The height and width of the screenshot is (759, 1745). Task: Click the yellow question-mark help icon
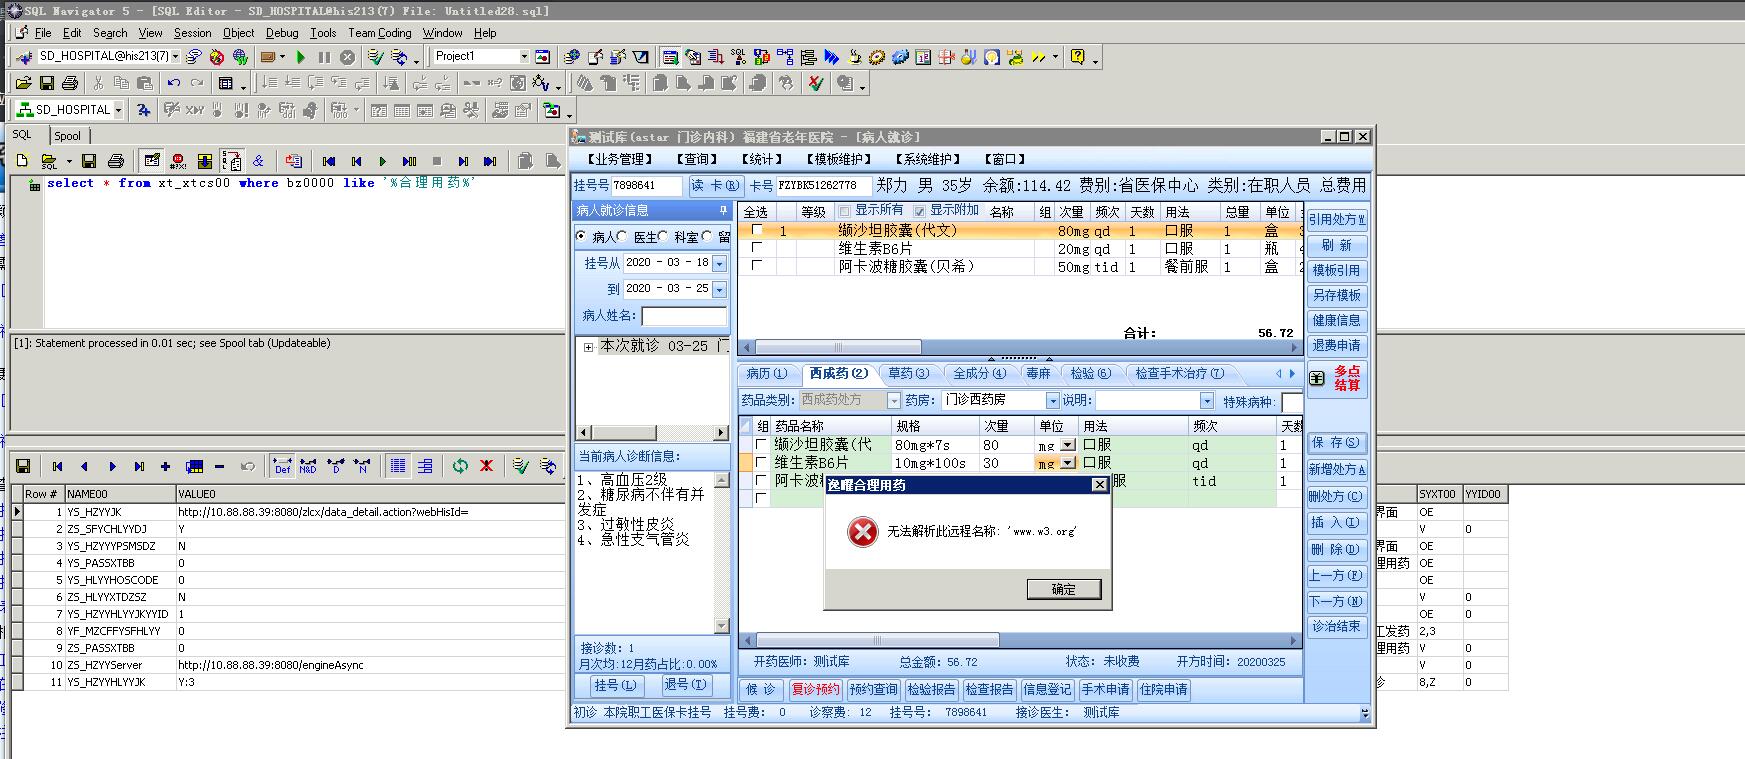tap(1077, 57)
